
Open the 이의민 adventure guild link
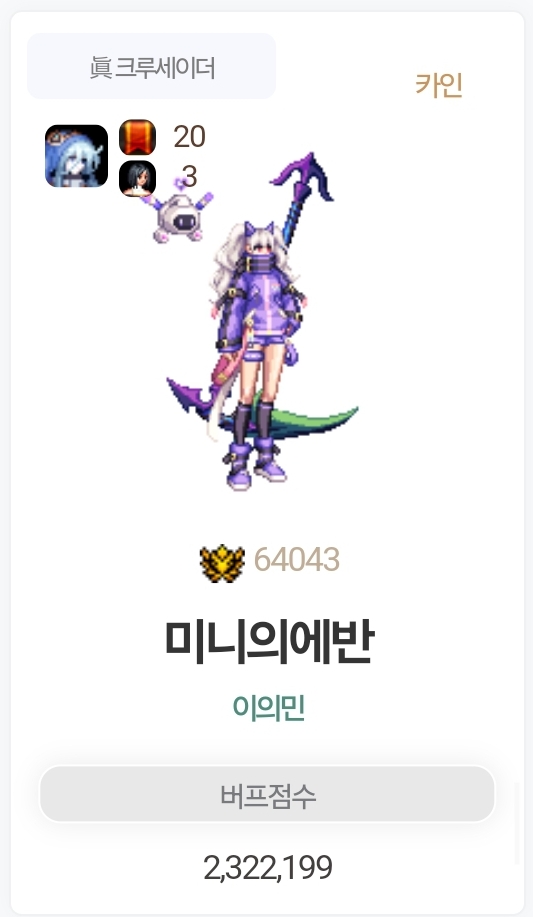pos(269,707)
